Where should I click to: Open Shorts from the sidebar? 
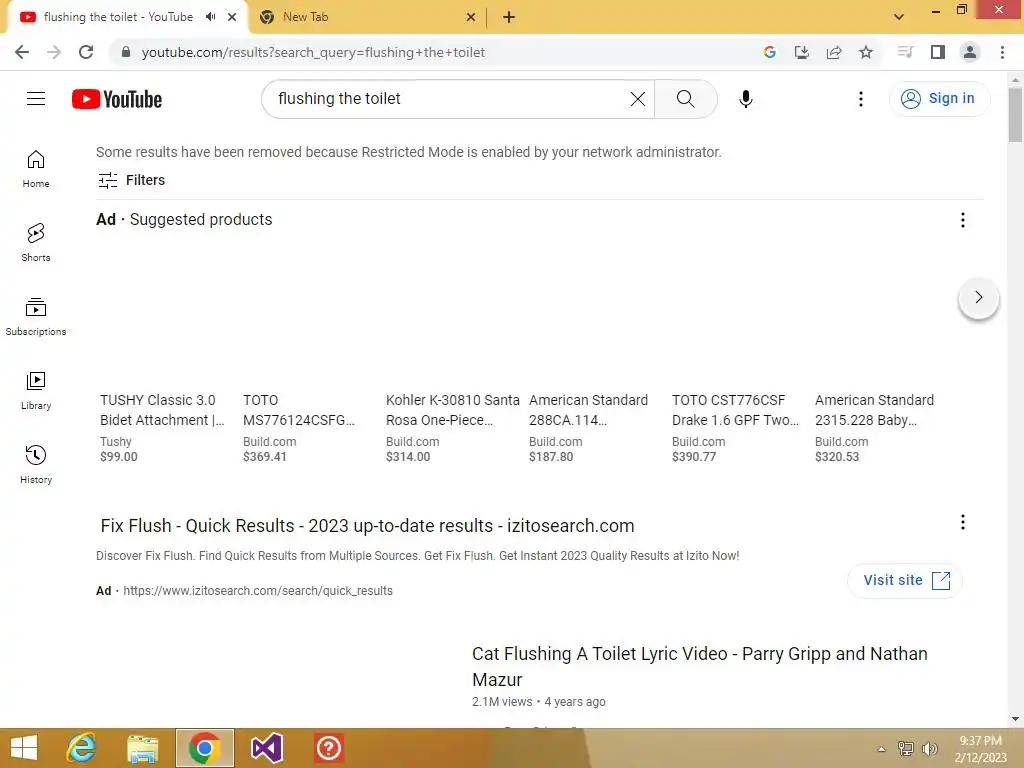tap(36, 243)
